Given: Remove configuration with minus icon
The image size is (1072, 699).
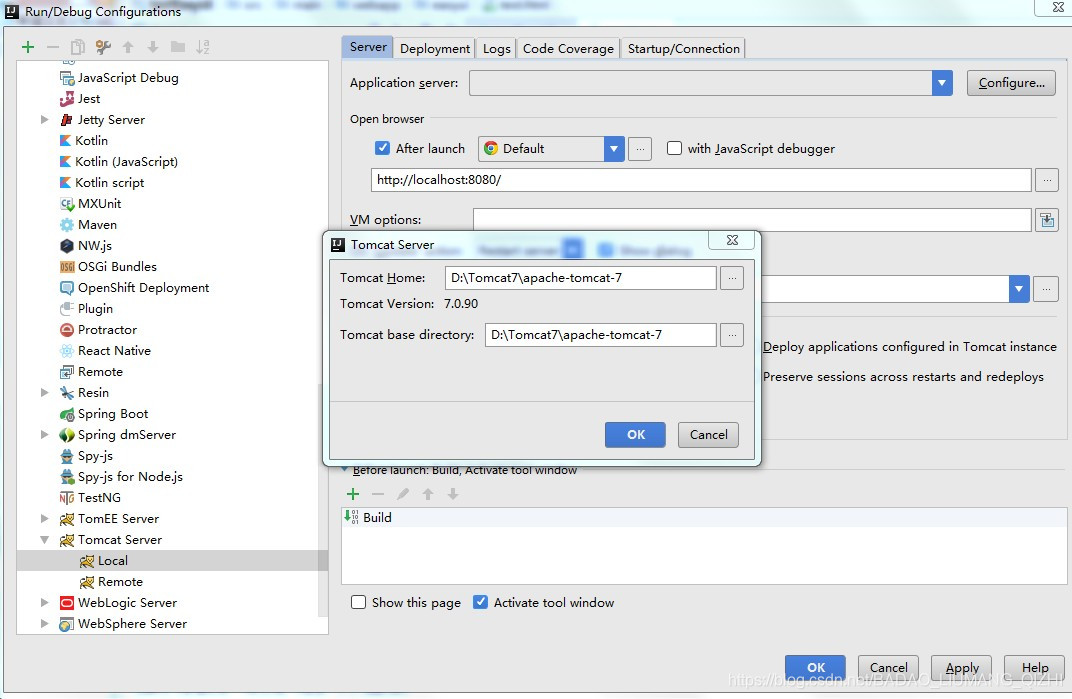Looking at the screenshot, I should (x=53, y=47).
